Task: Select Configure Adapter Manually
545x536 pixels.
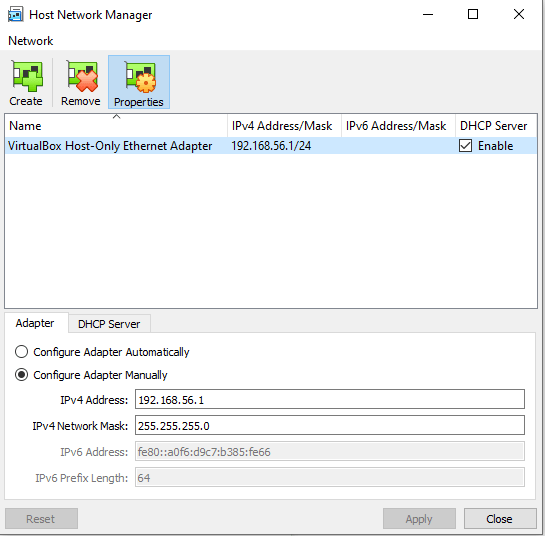Action: [91, 375]
